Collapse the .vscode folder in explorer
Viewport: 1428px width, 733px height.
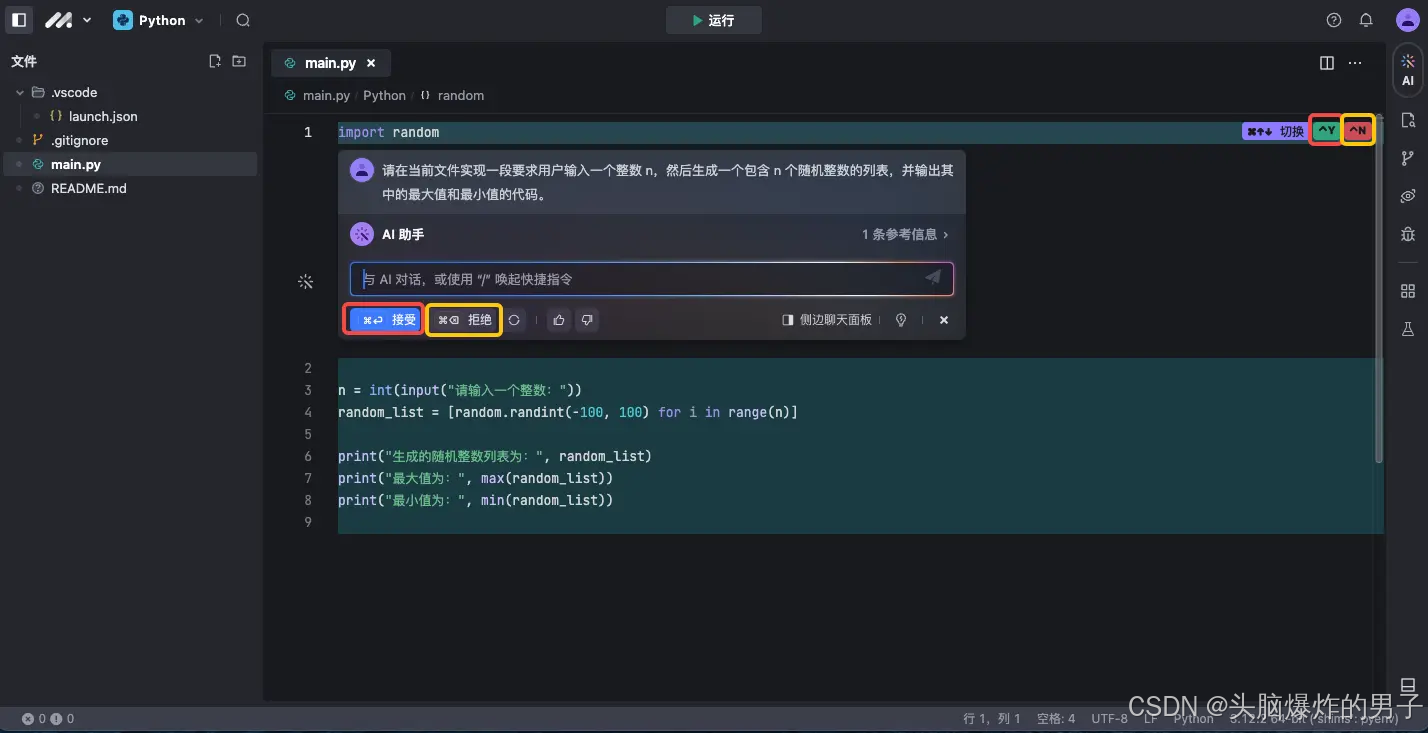(20, 92)
